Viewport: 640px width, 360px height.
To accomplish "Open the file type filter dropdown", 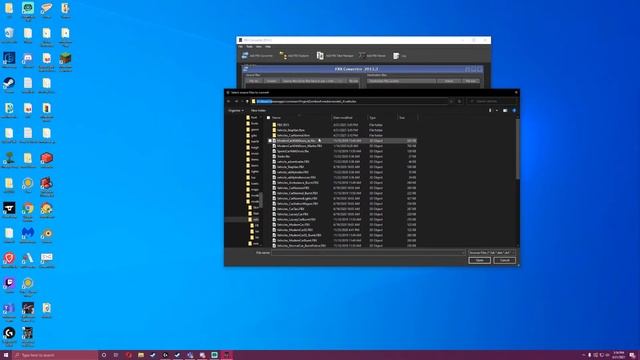I will (x=491, y=253).
